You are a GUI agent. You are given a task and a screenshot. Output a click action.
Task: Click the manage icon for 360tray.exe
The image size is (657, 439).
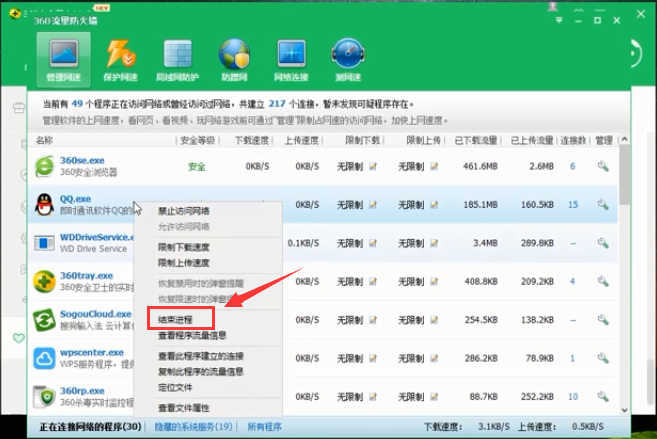[x=603, y=281]
